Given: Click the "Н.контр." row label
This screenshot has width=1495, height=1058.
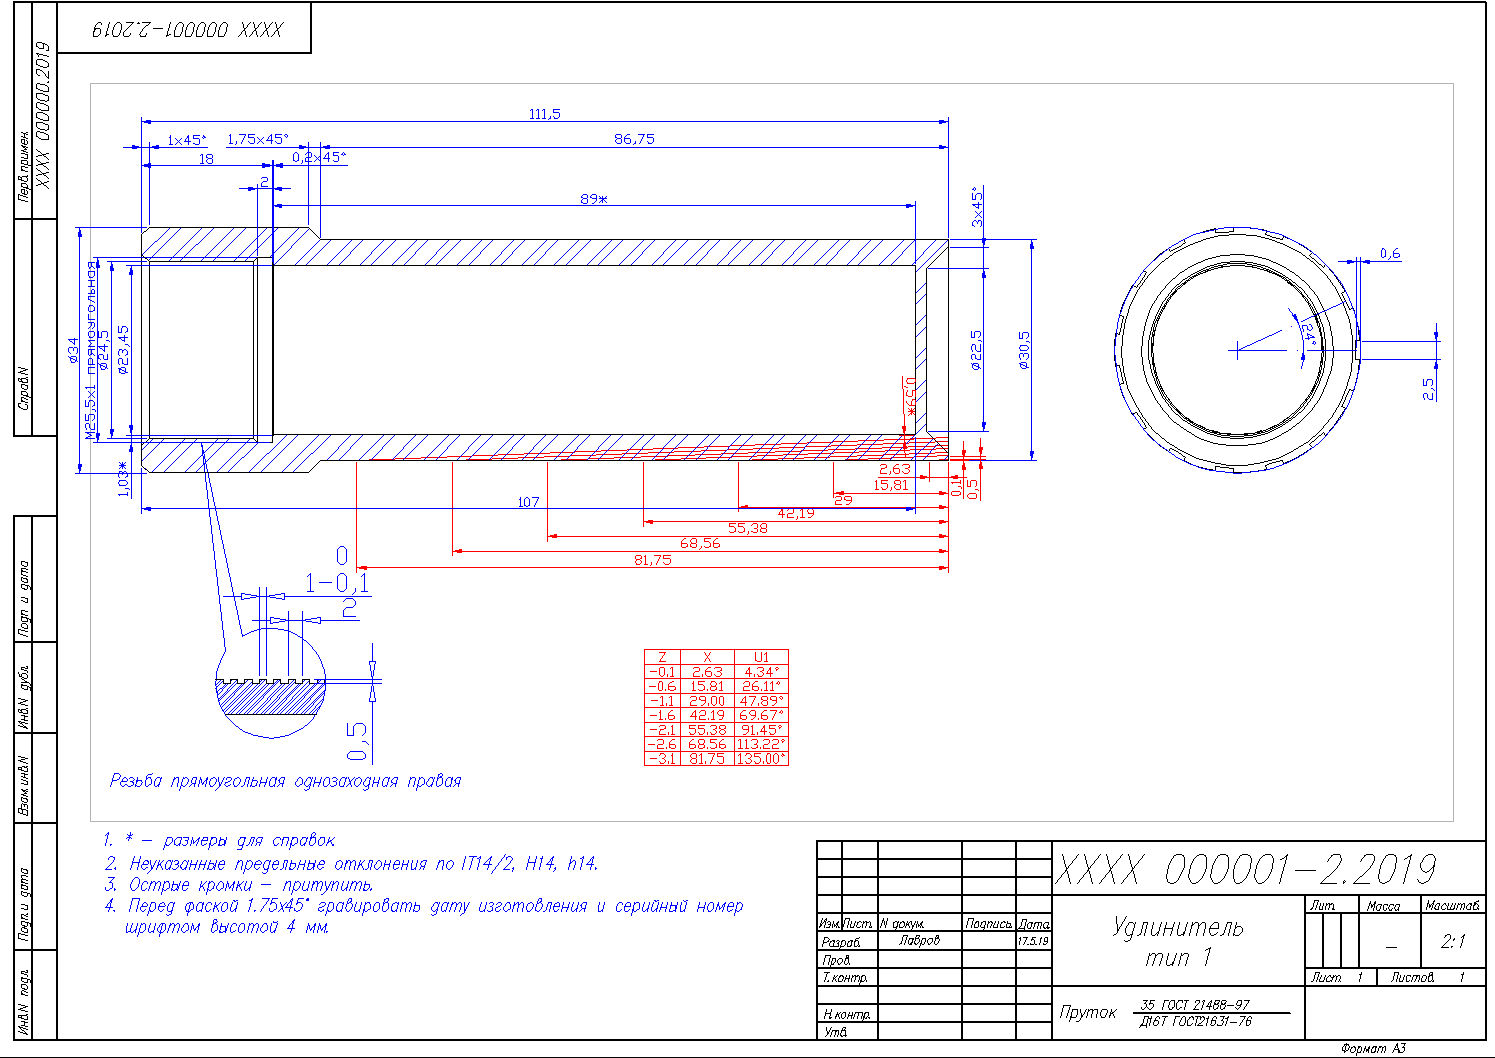Looking at the screenshot, I should (x=846, y=1014).
